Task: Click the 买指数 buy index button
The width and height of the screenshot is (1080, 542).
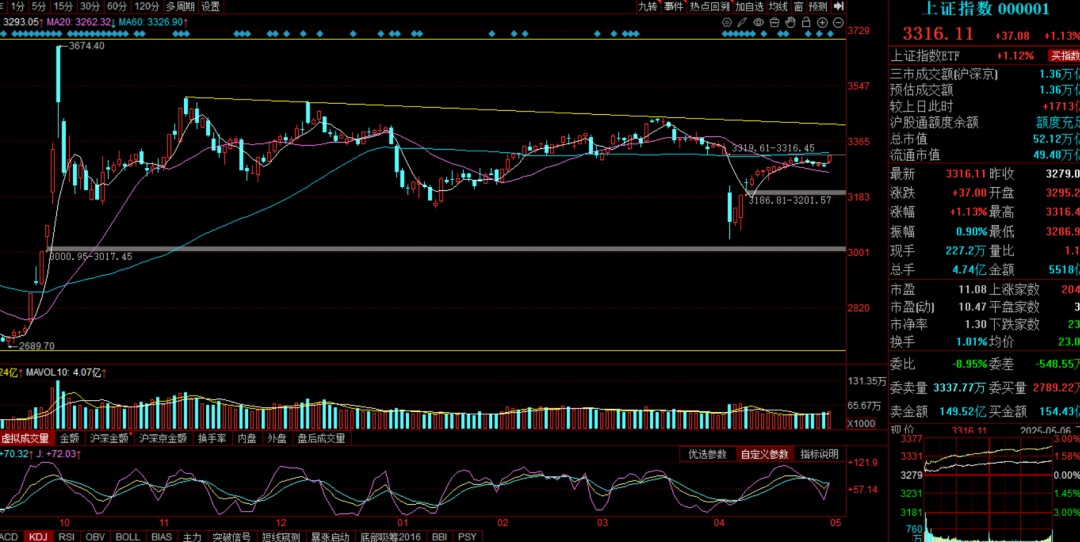Action: pos(1064,56)
